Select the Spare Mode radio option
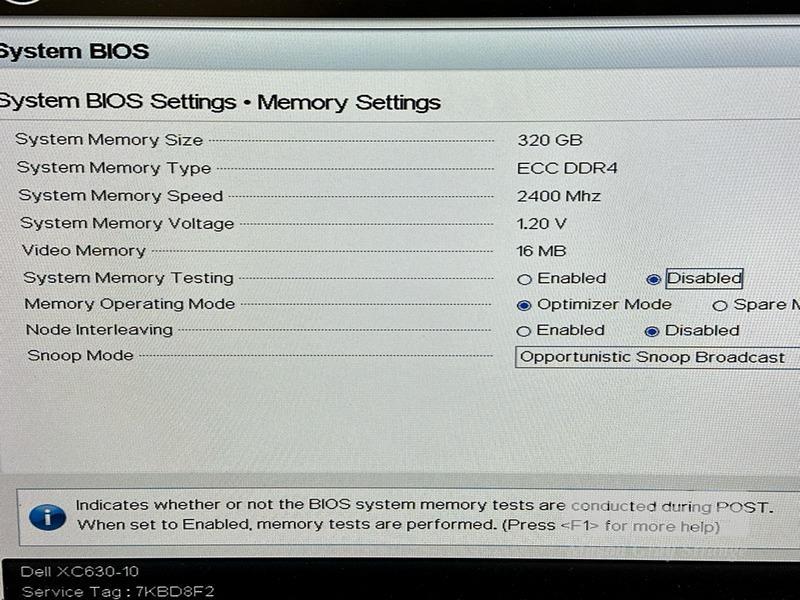This screenshot has width=800, height=600. click(720, 307)
